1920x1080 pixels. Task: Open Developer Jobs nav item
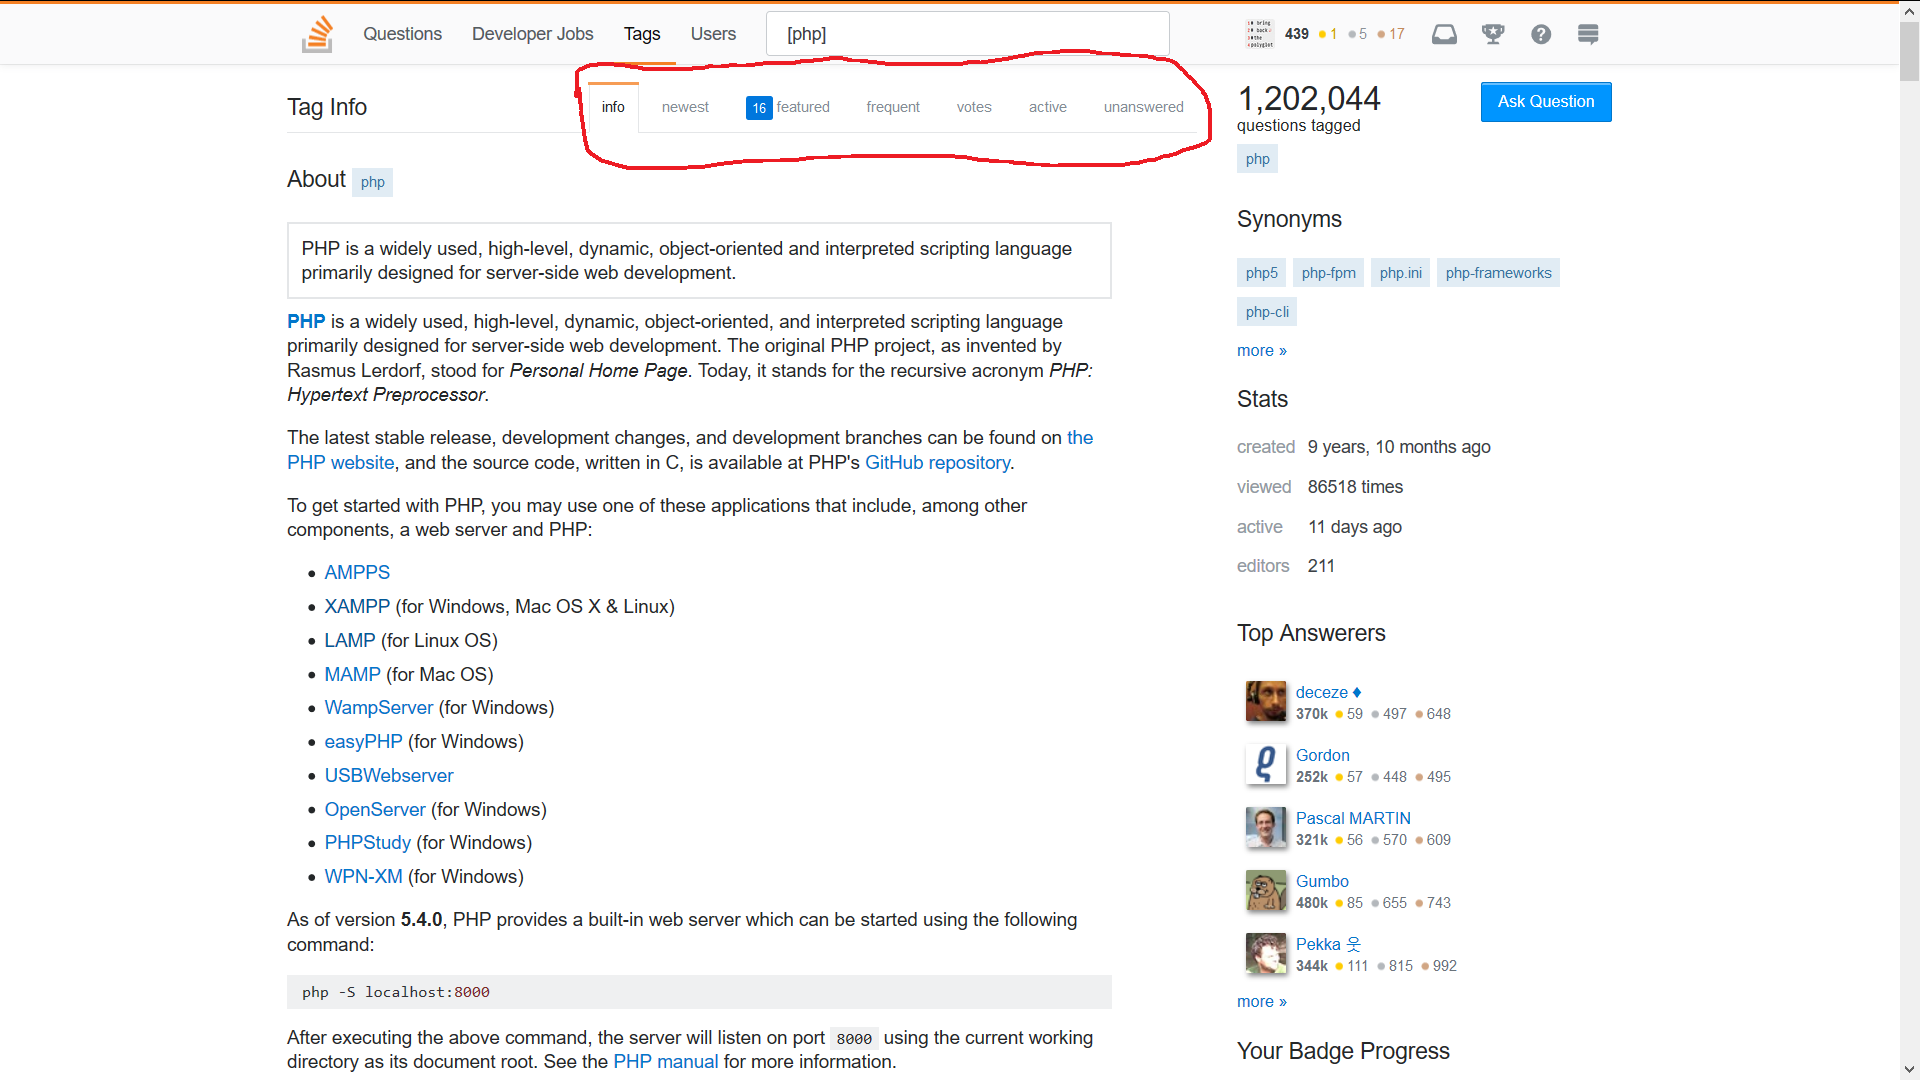[x=532, y=34]
